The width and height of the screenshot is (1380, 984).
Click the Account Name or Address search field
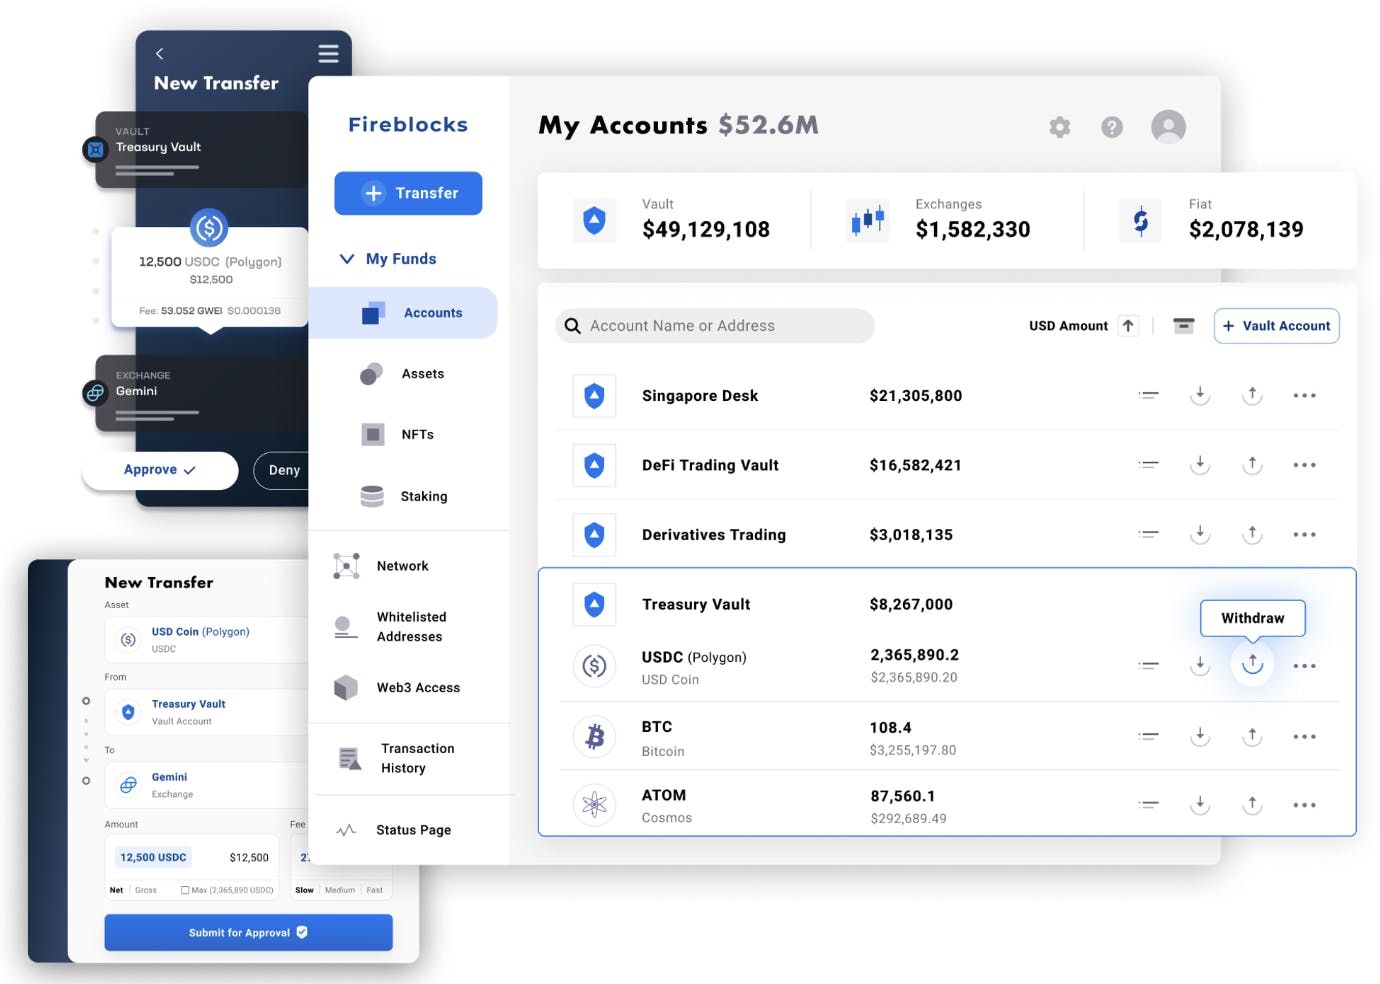point(714,326)
